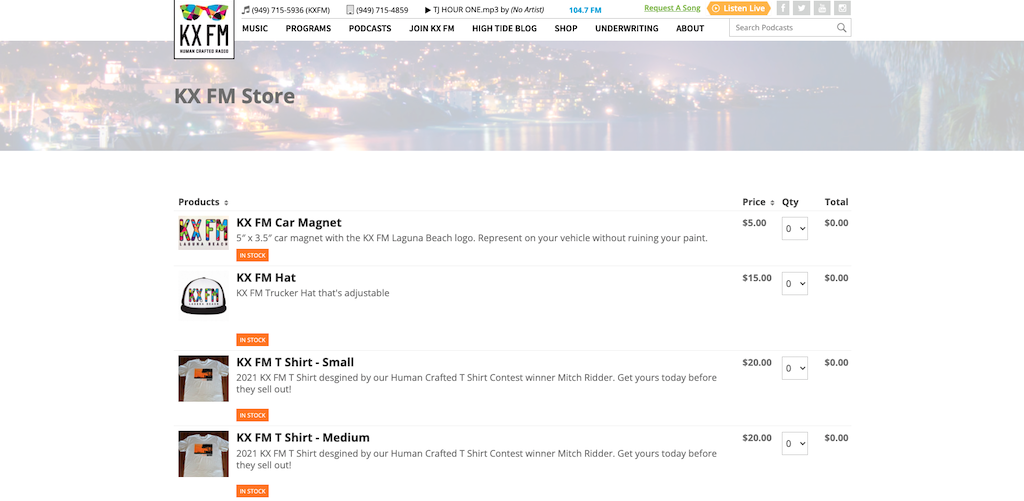Click the 104.7 FM text
Viewport: 1024px width, 501px height.
point(585,10)
